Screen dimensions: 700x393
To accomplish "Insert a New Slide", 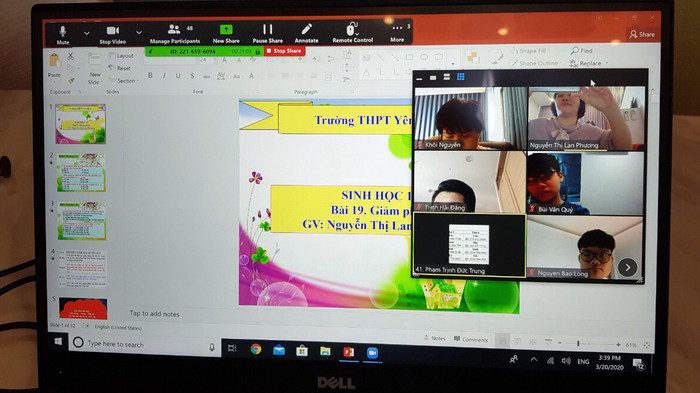I will coord(94,69).
